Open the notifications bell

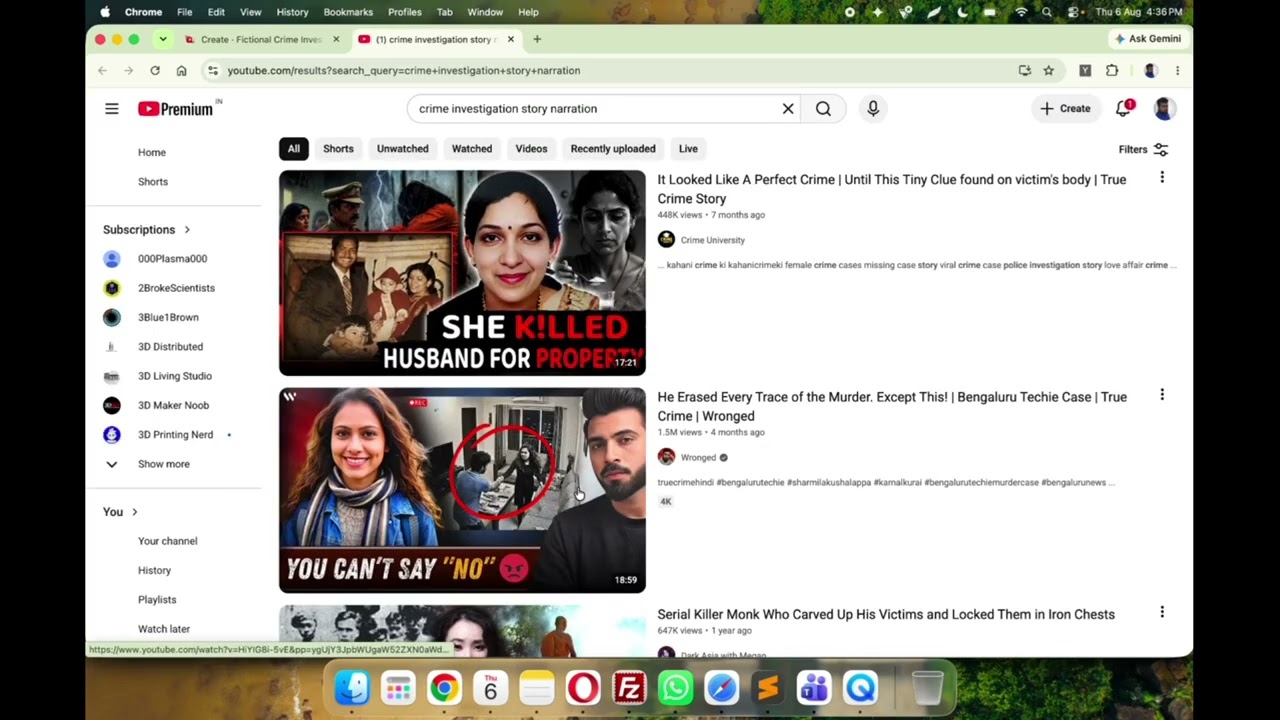[1124, 108]
